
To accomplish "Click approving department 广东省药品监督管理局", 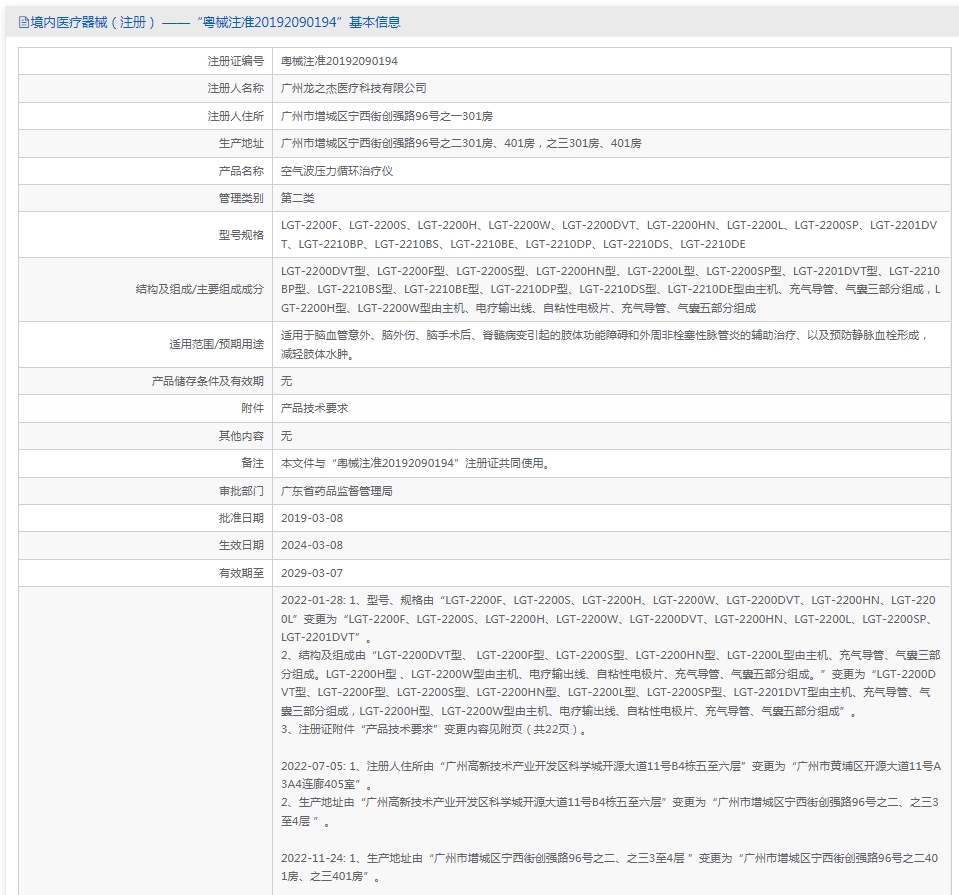I will click(x=336, y=491).
